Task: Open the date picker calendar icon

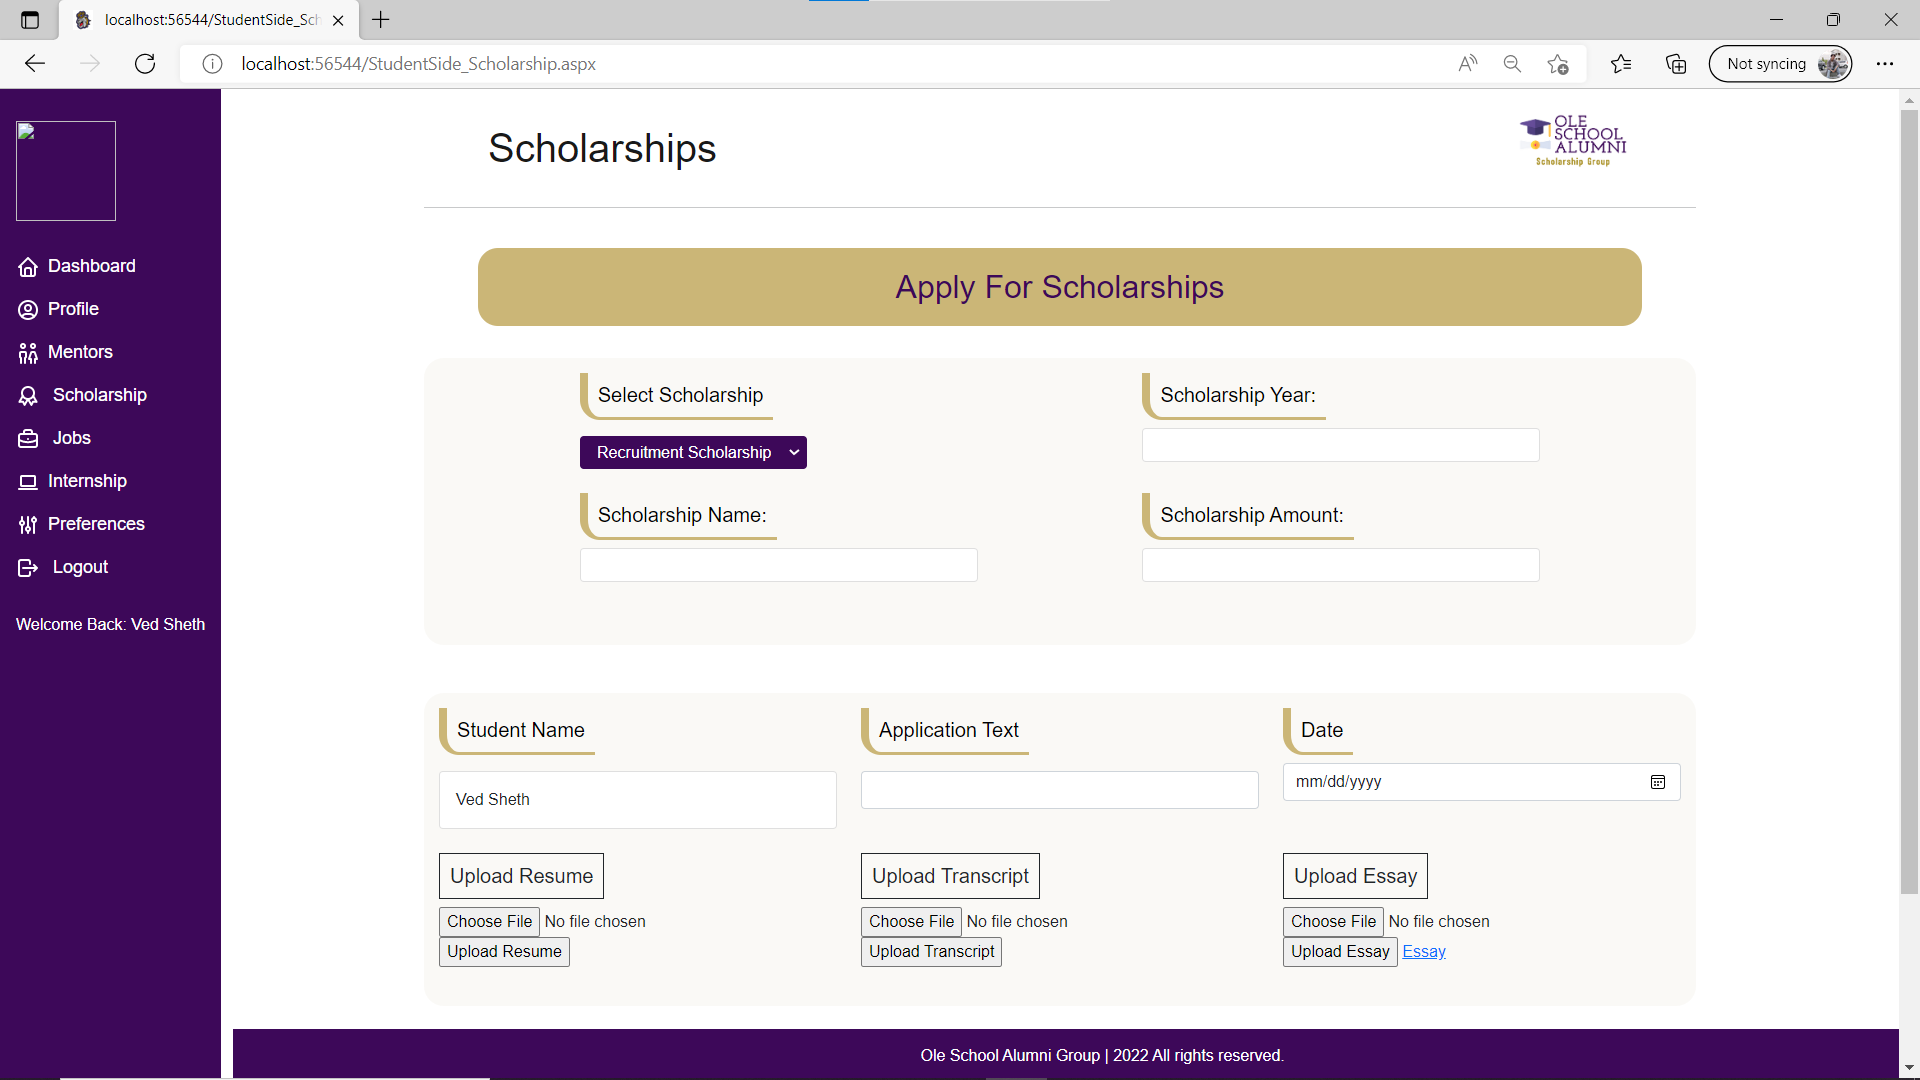Action: [x=1657, y=782]
